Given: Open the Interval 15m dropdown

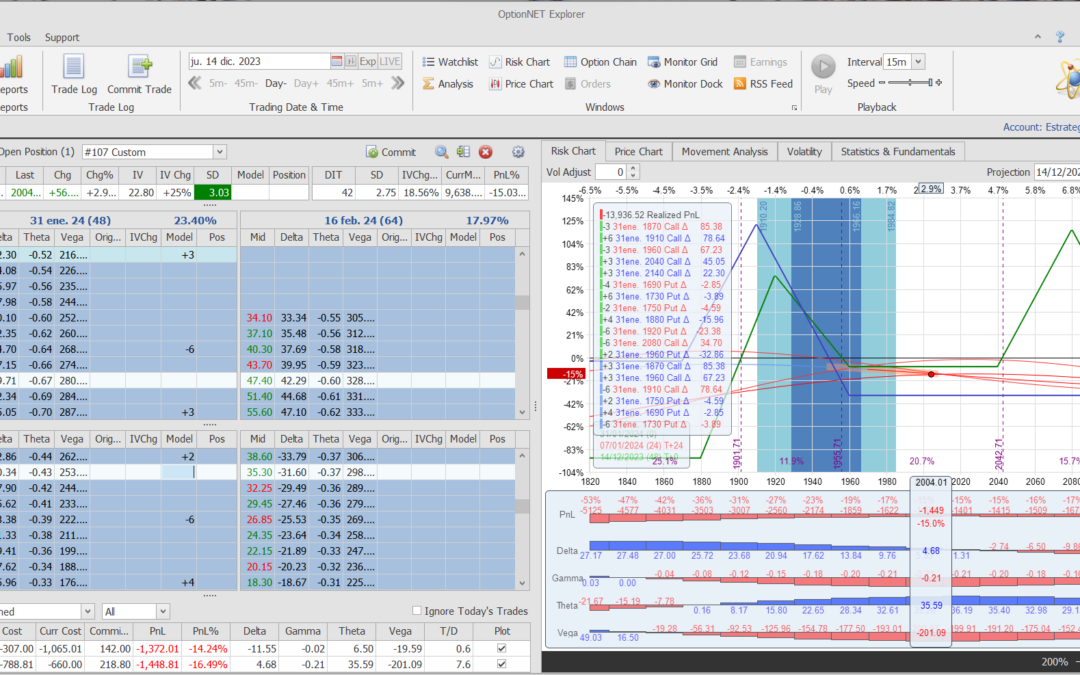Looking at the screenshot, I should click(x=918, y=62).
